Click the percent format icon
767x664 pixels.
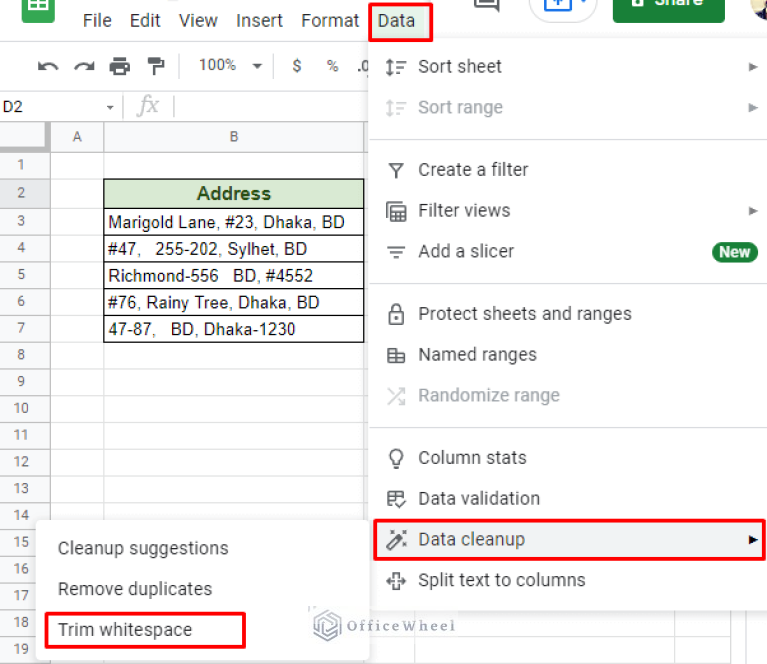tap(332, 66)
